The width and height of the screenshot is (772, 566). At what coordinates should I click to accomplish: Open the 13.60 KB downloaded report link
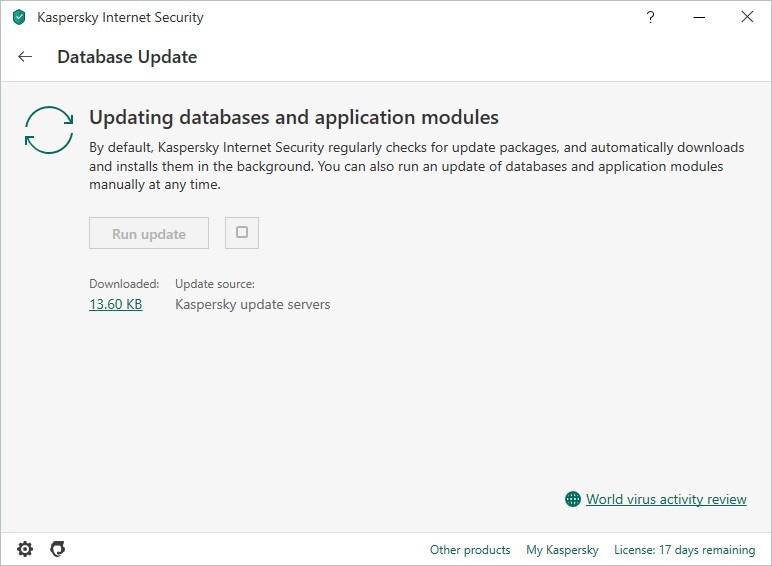point(116,304)
